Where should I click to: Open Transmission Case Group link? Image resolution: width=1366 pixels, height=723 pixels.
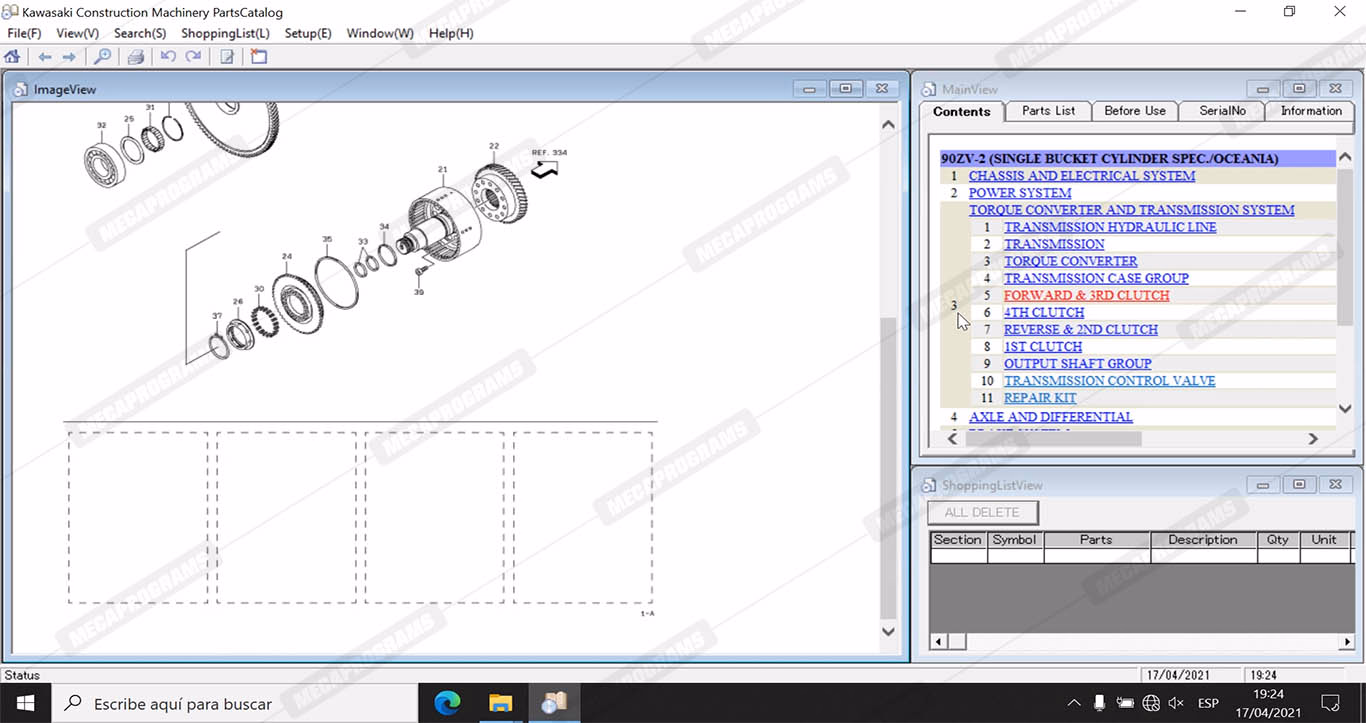click(x=1096, y=278)
